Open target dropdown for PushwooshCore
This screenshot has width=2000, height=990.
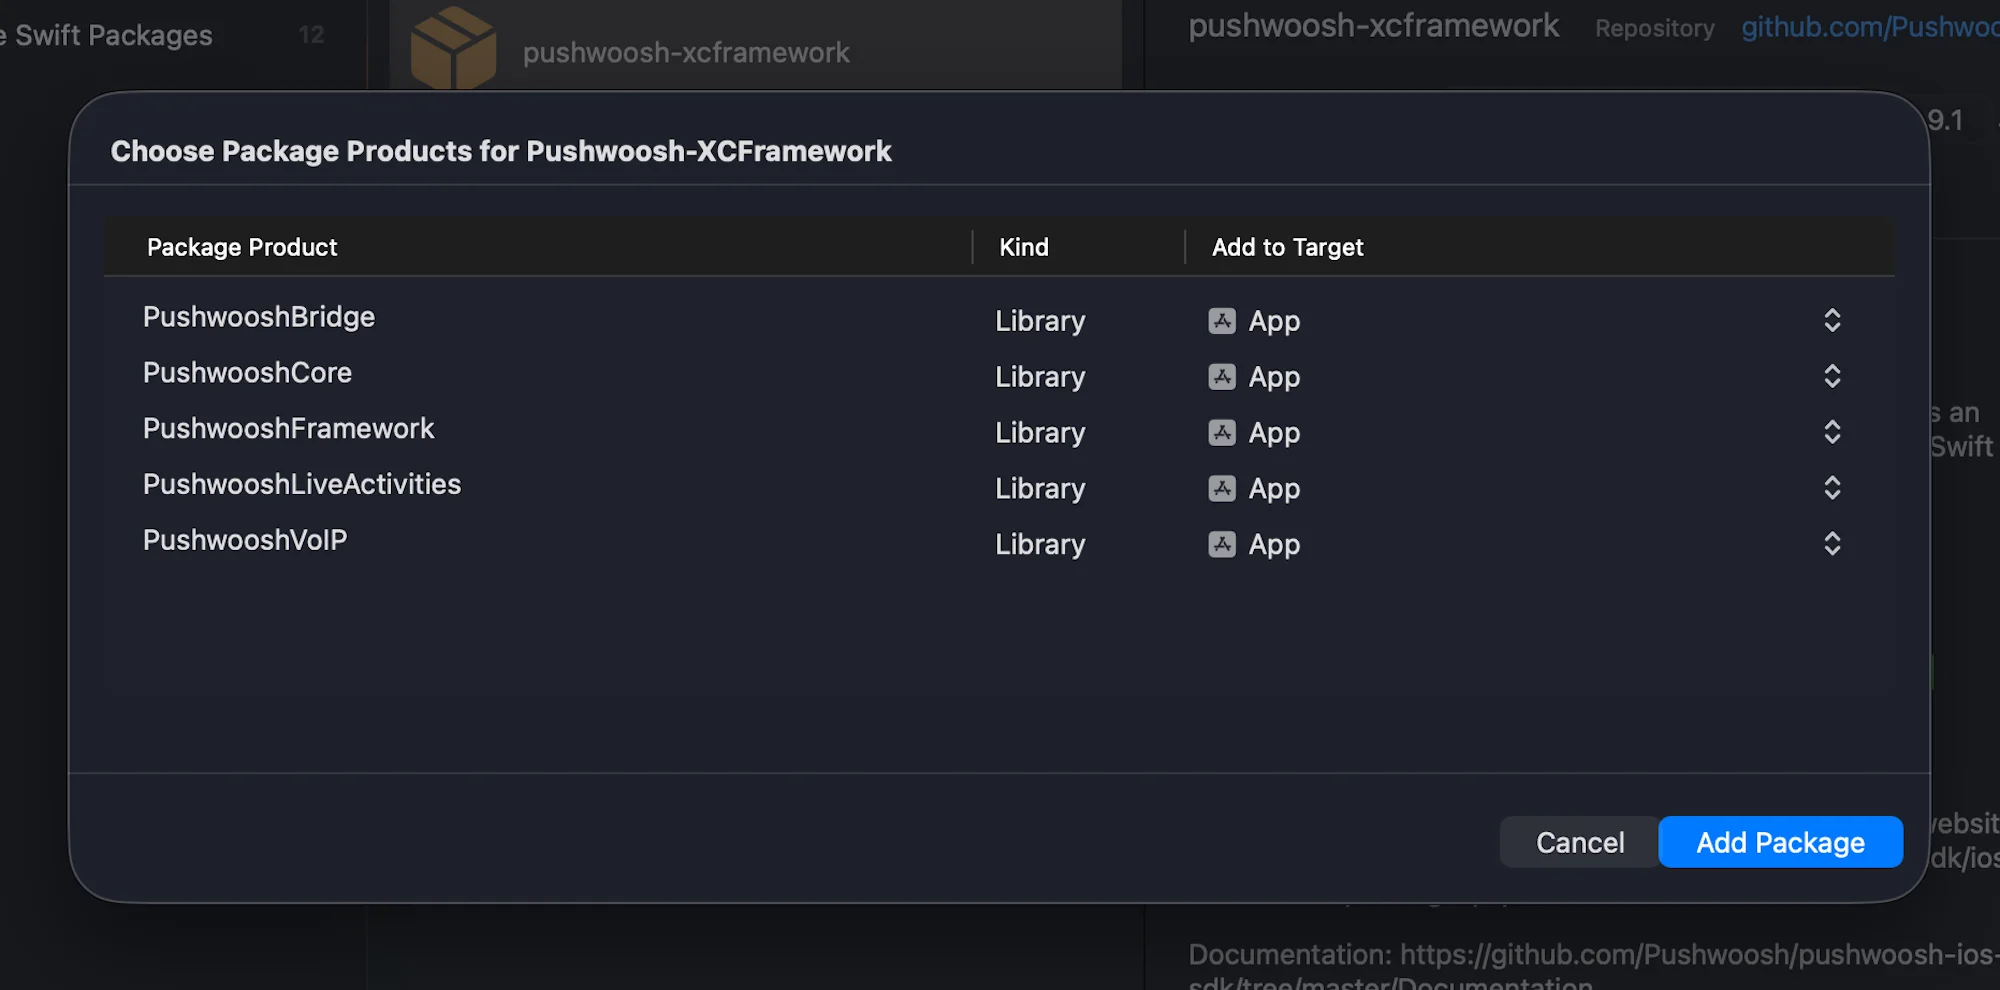coord(1831,377)
